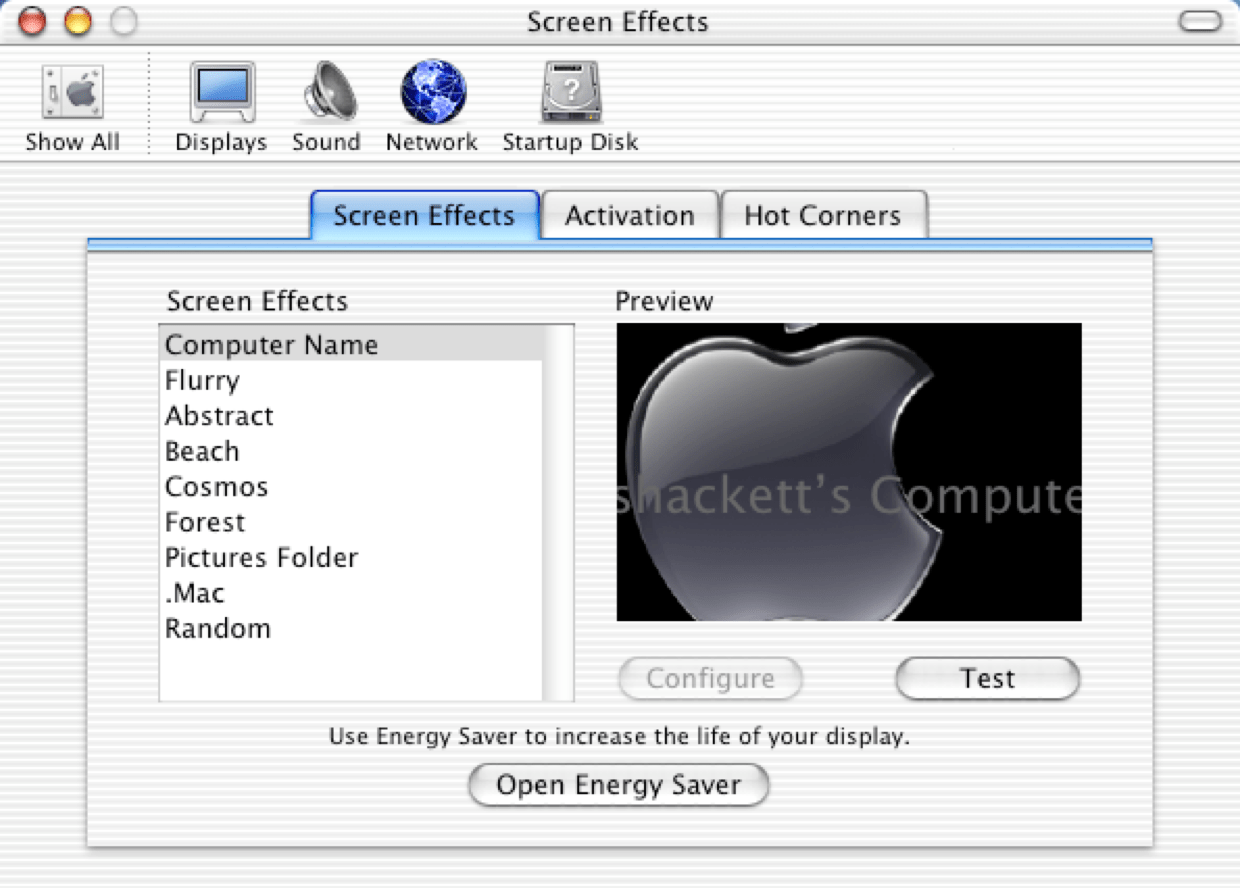Switch to the Activation tab
This screenshot has height=888, width=1240.
[630, 215]
